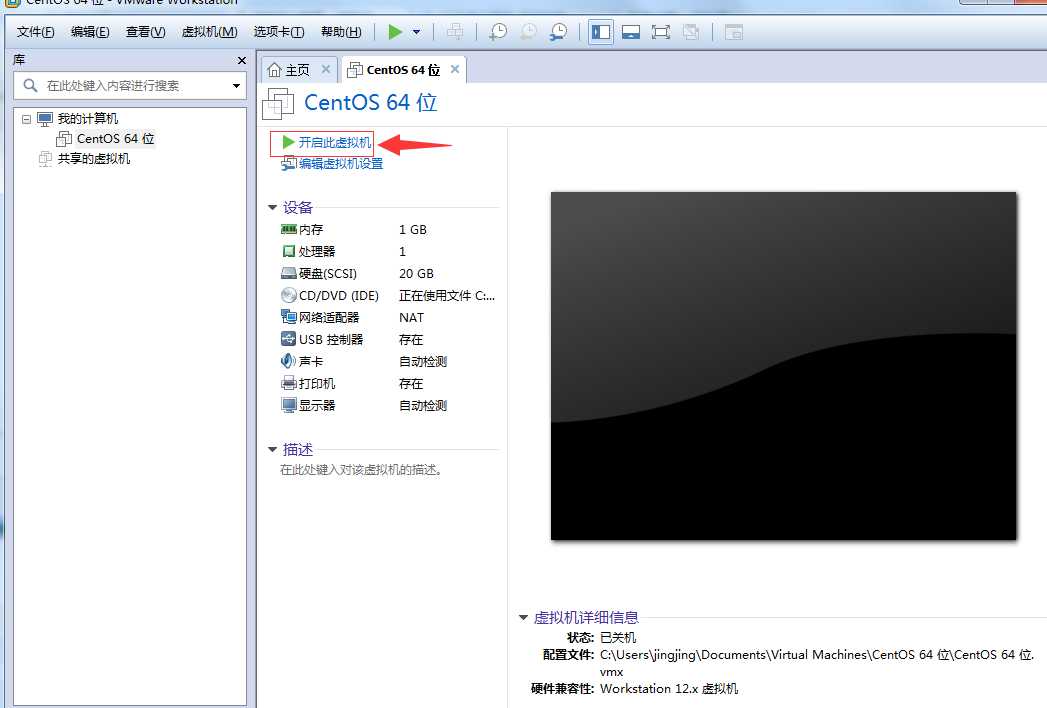Open the 帮助(H) menu
Screen dimensions: 1047x708
click(x=341, y=32)
